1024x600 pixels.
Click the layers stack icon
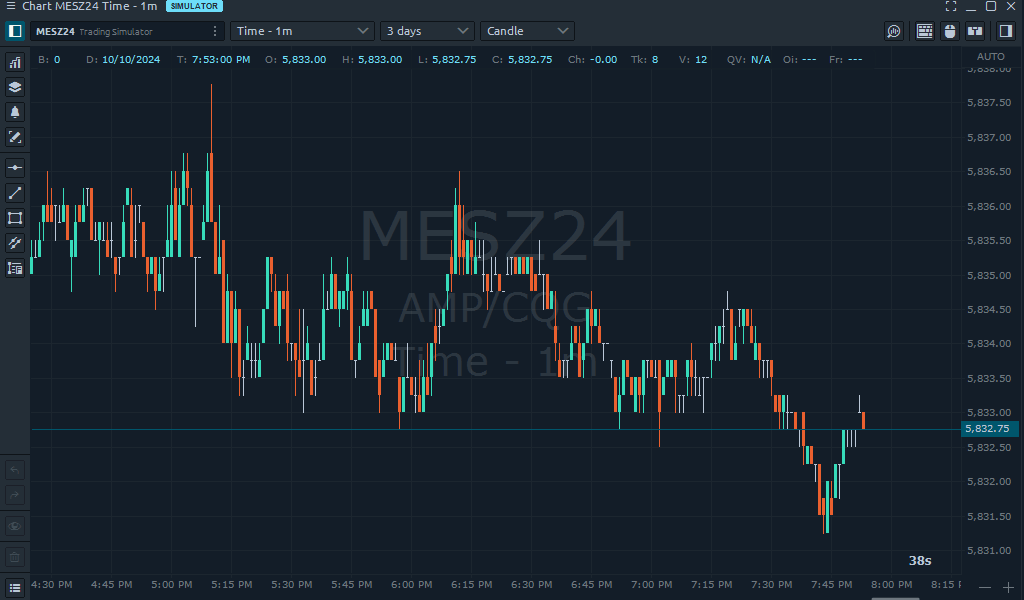[x=15, y=87]
